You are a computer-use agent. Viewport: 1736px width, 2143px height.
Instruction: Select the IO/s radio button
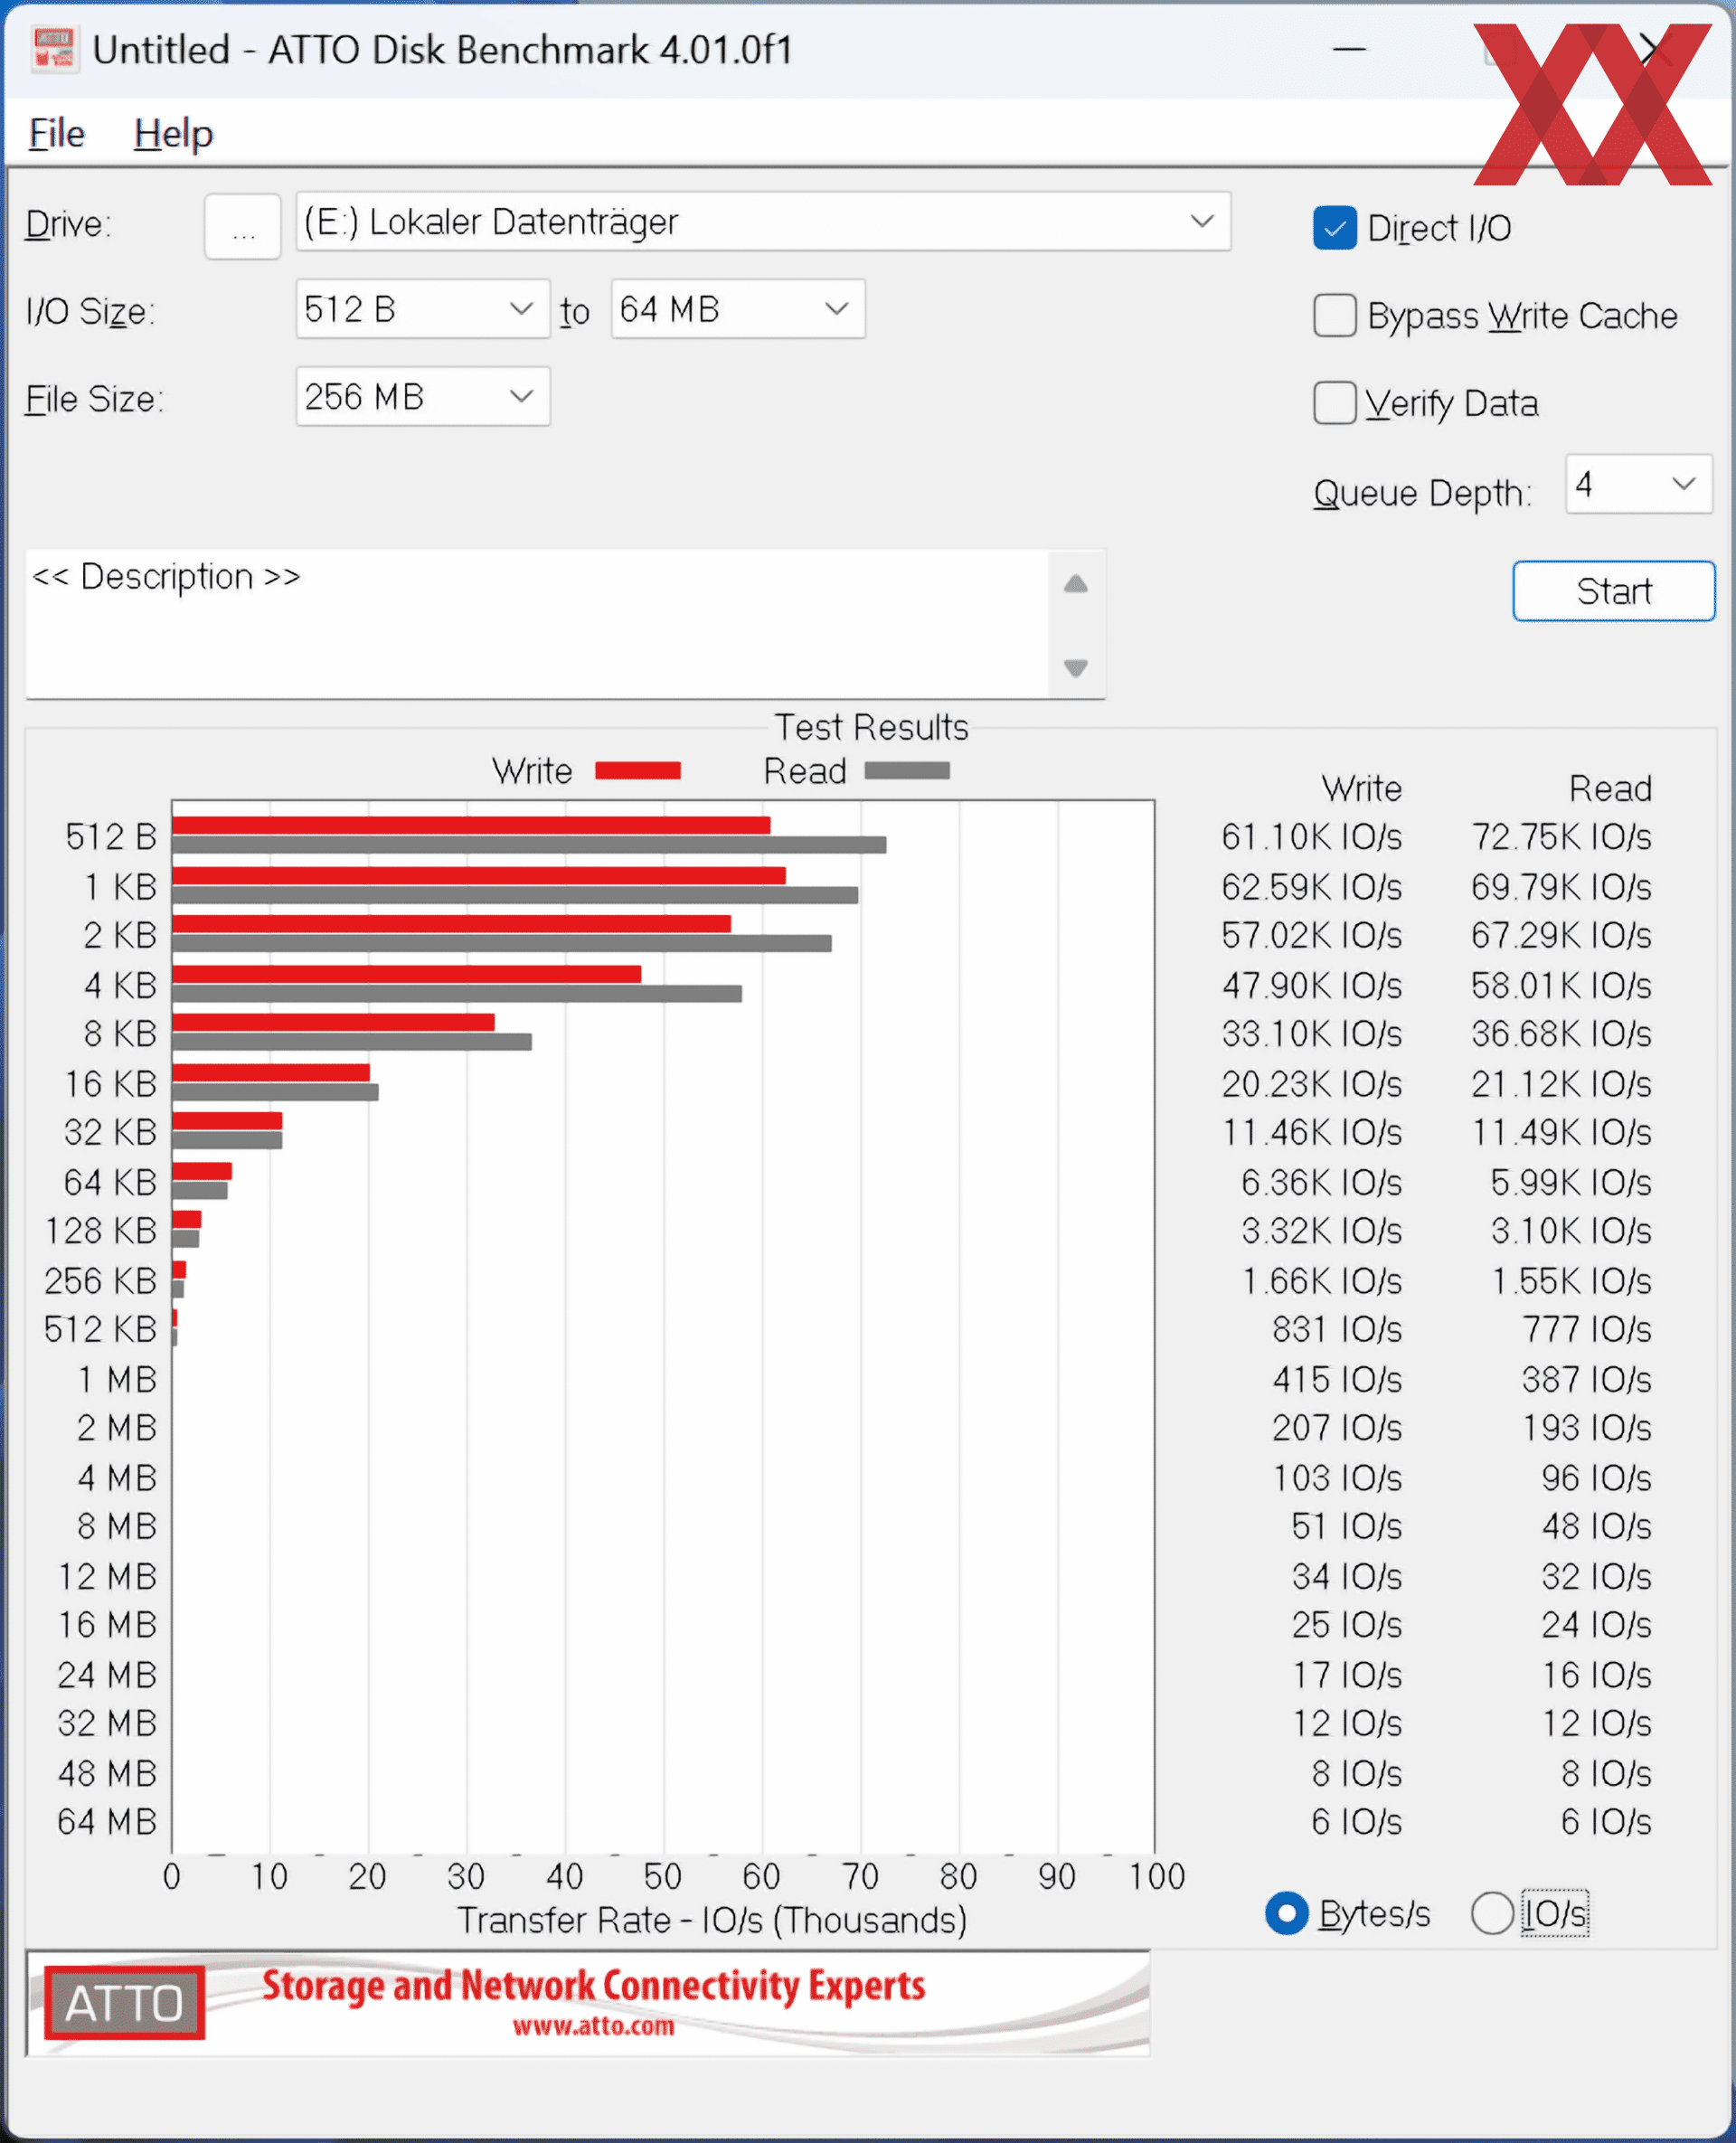tap(1491, 1913)
